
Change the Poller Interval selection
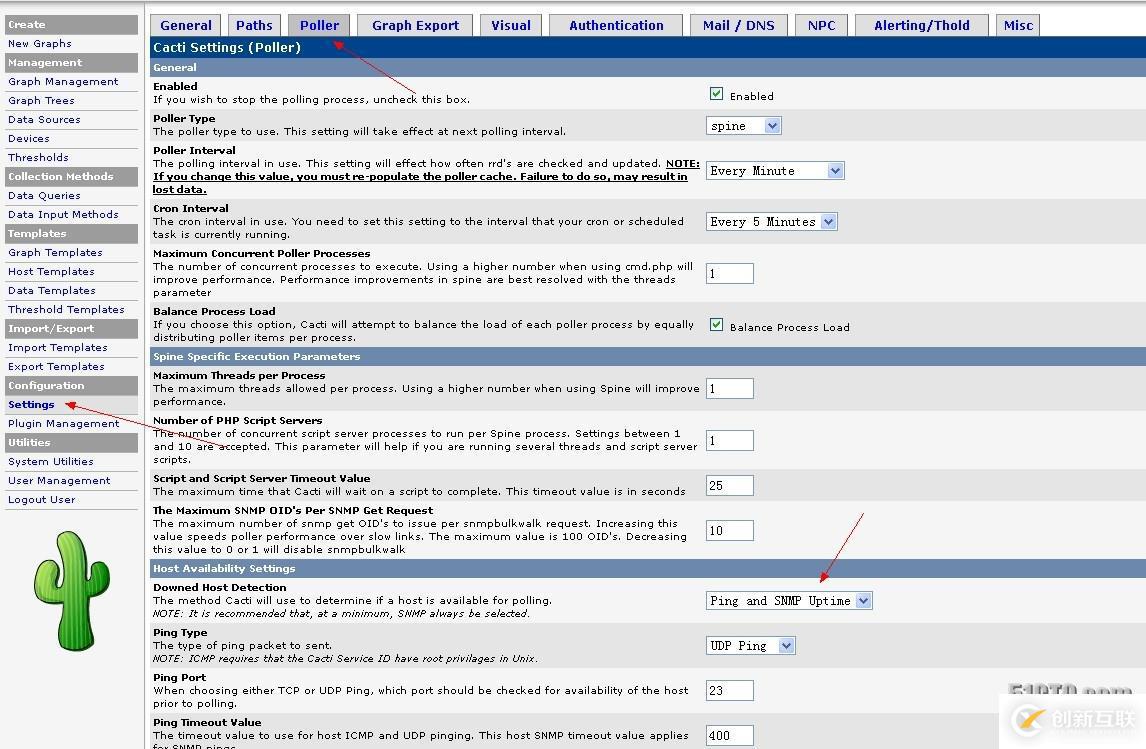click(775, 170)
